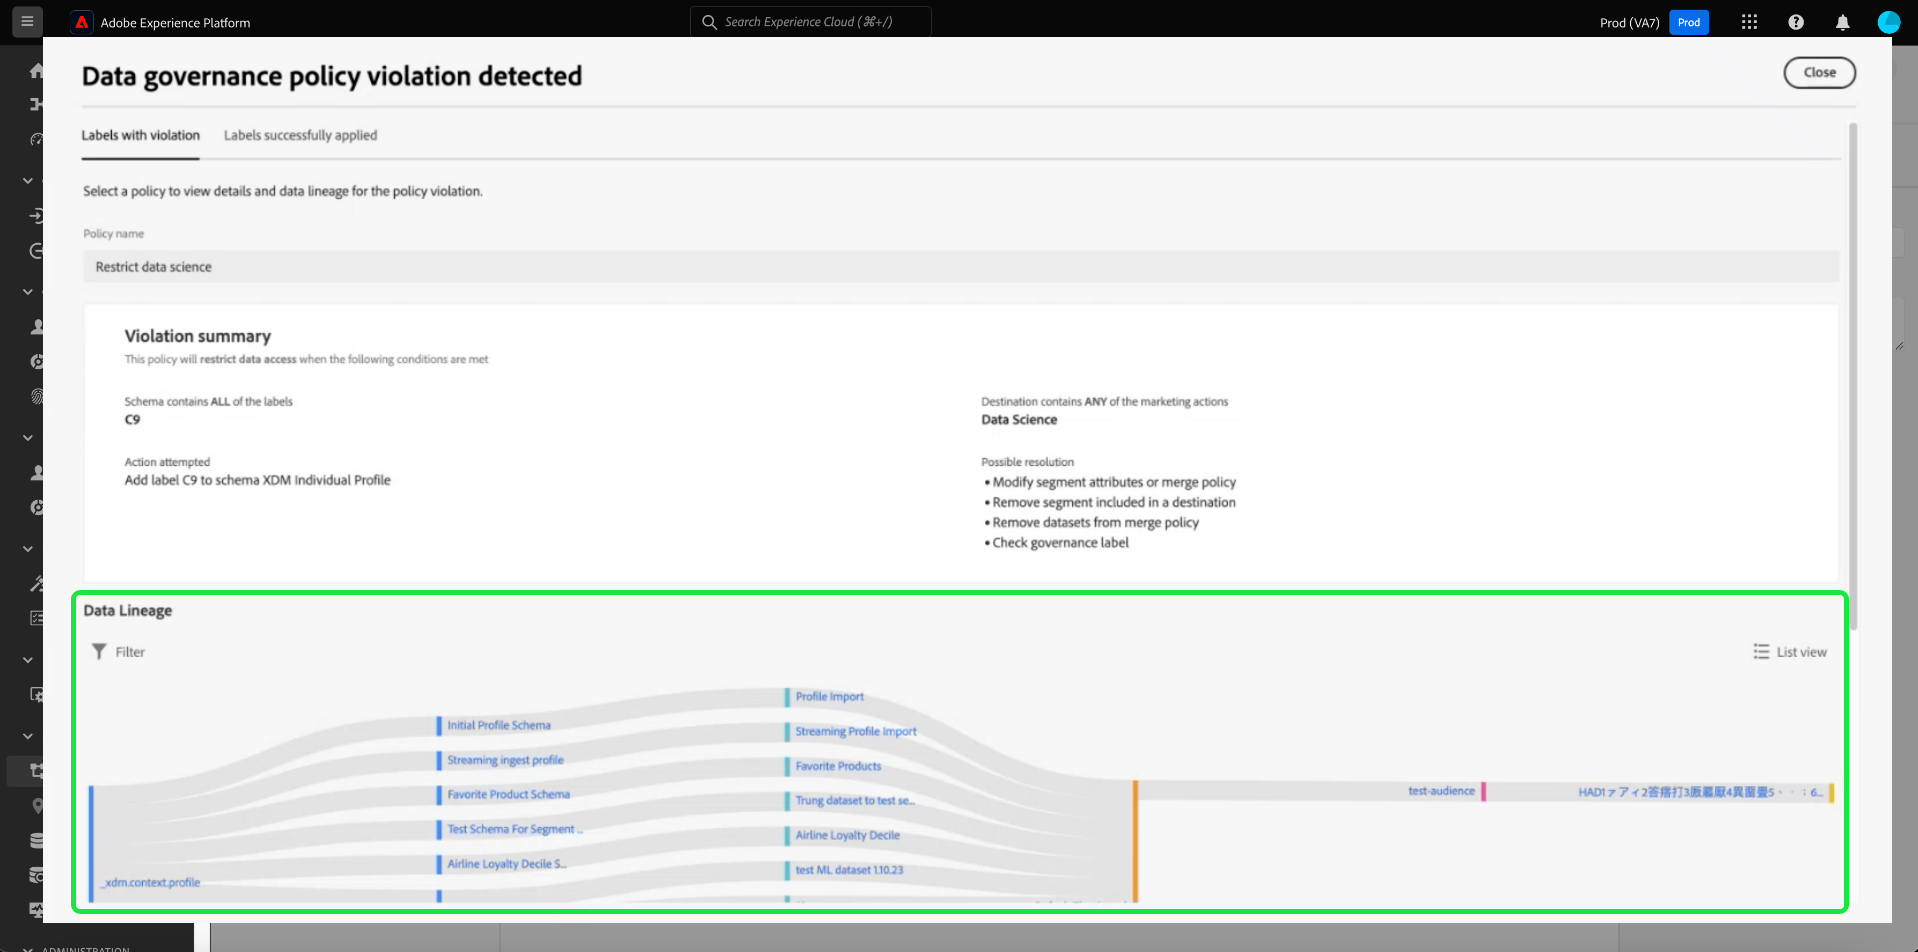Click the Remove datasets from merge policy text

[x=1095, y=523]
